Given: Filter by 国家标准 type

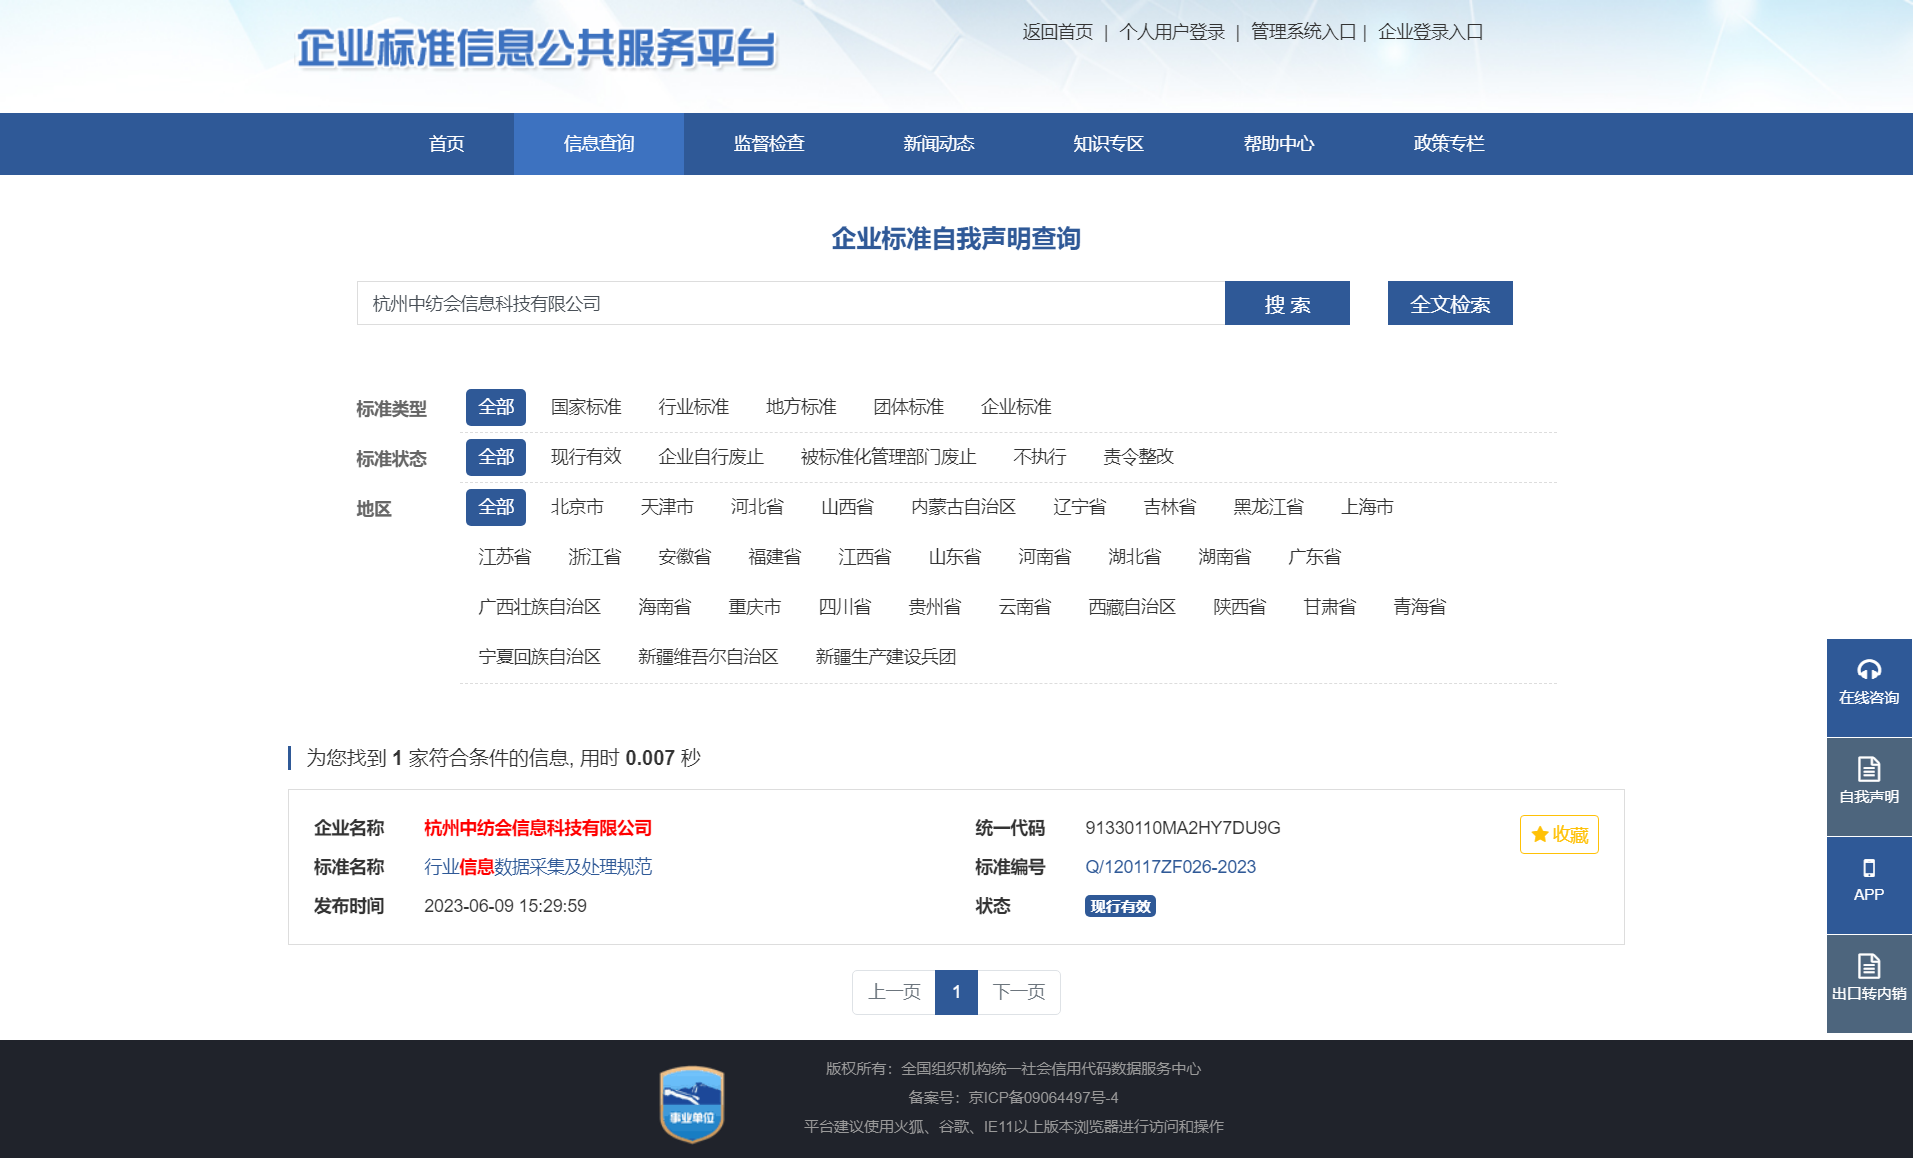Looking at the screenshot, I should [586, 407].
